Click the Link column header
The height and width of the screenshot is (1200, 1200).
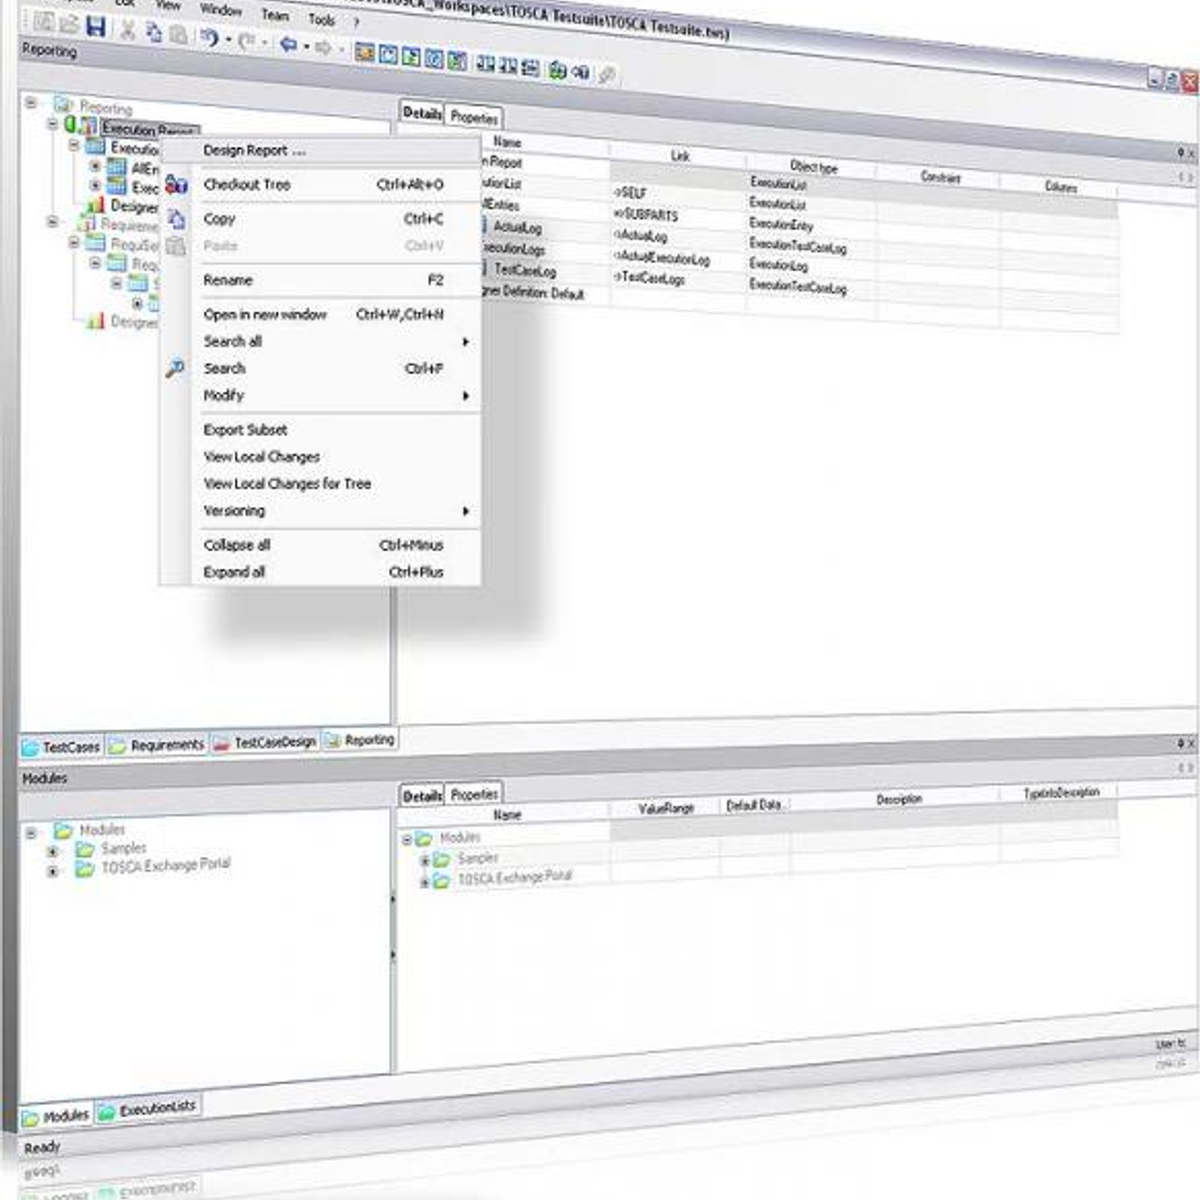(680, 156)
